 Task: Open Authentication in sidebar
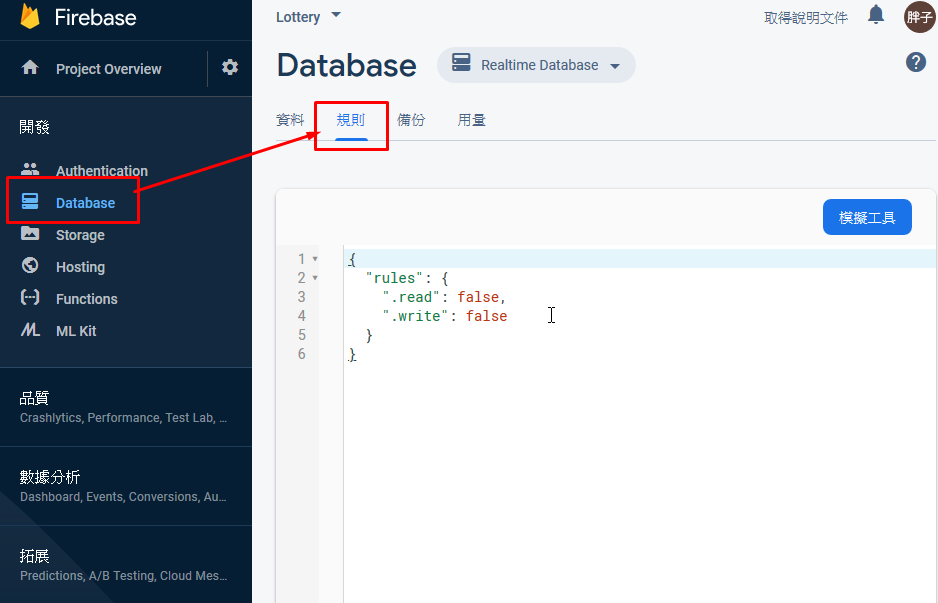coord(102,171)
